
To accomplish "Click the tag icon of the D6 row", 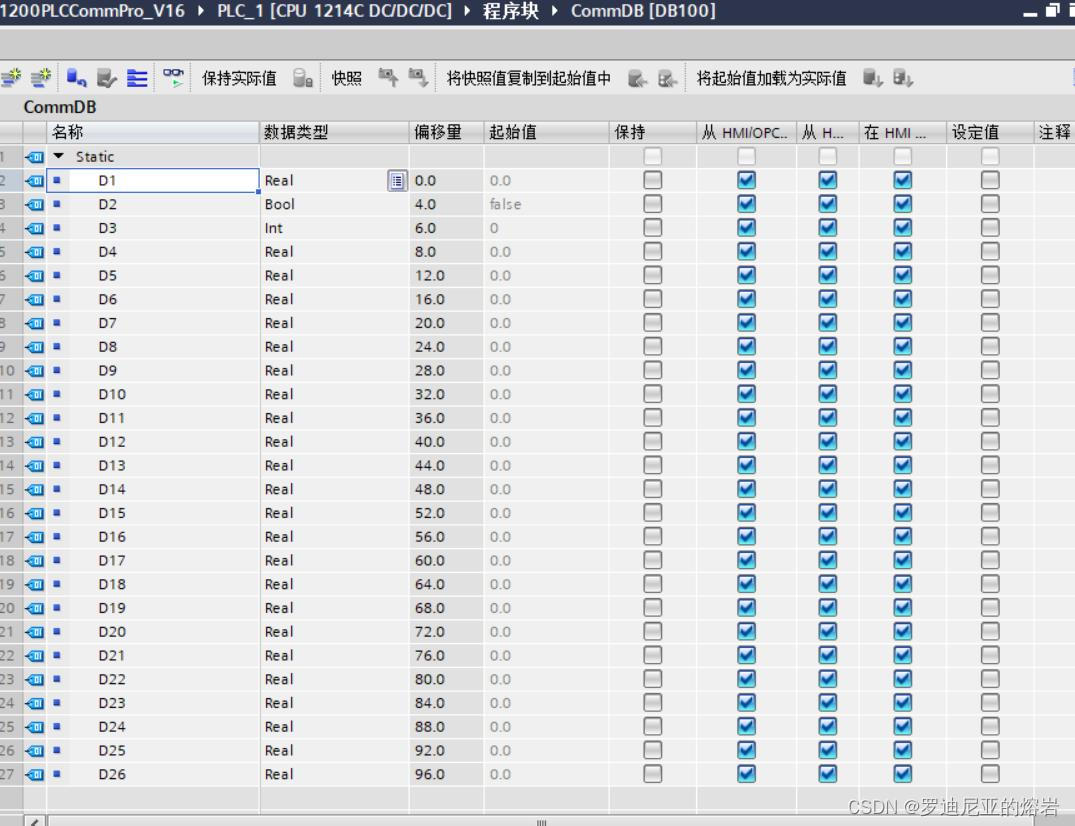I will coord(34,300).
